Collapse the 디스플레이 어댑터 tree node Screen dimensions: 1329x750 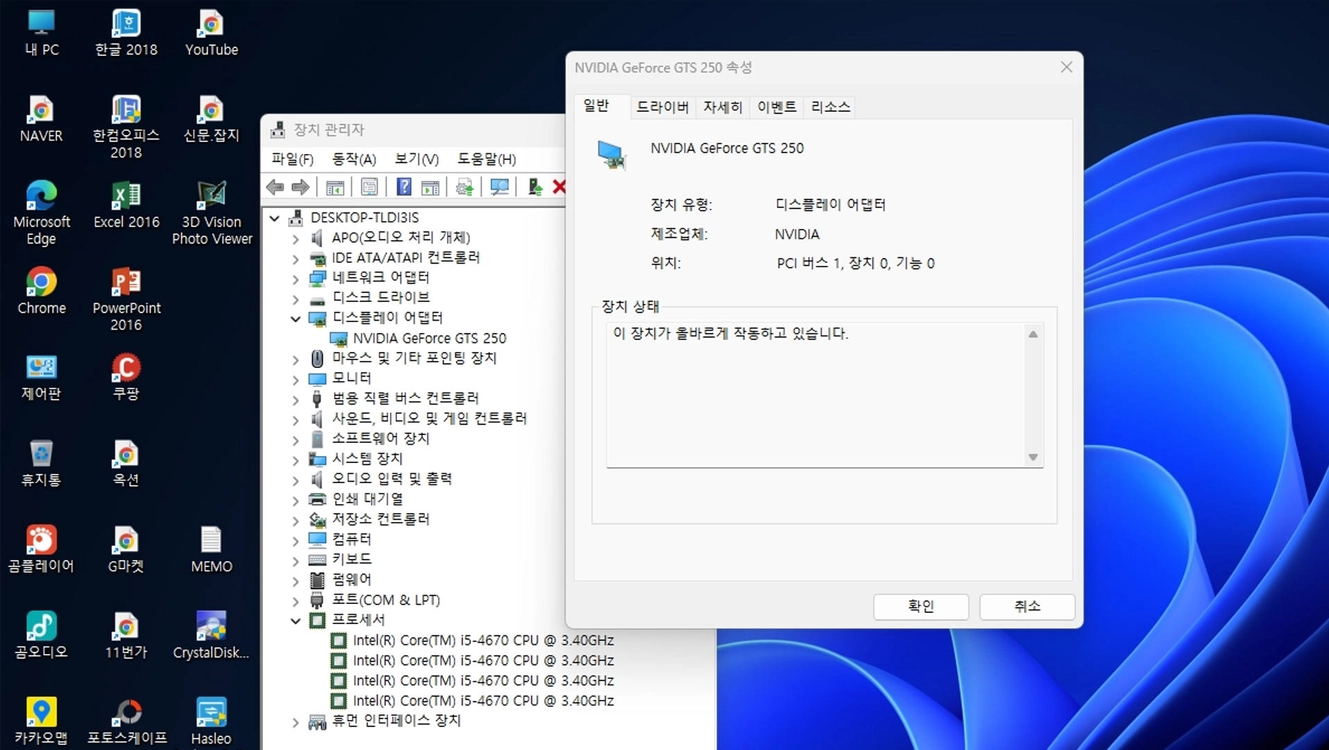pyautogui.click(x=295, y=318)
